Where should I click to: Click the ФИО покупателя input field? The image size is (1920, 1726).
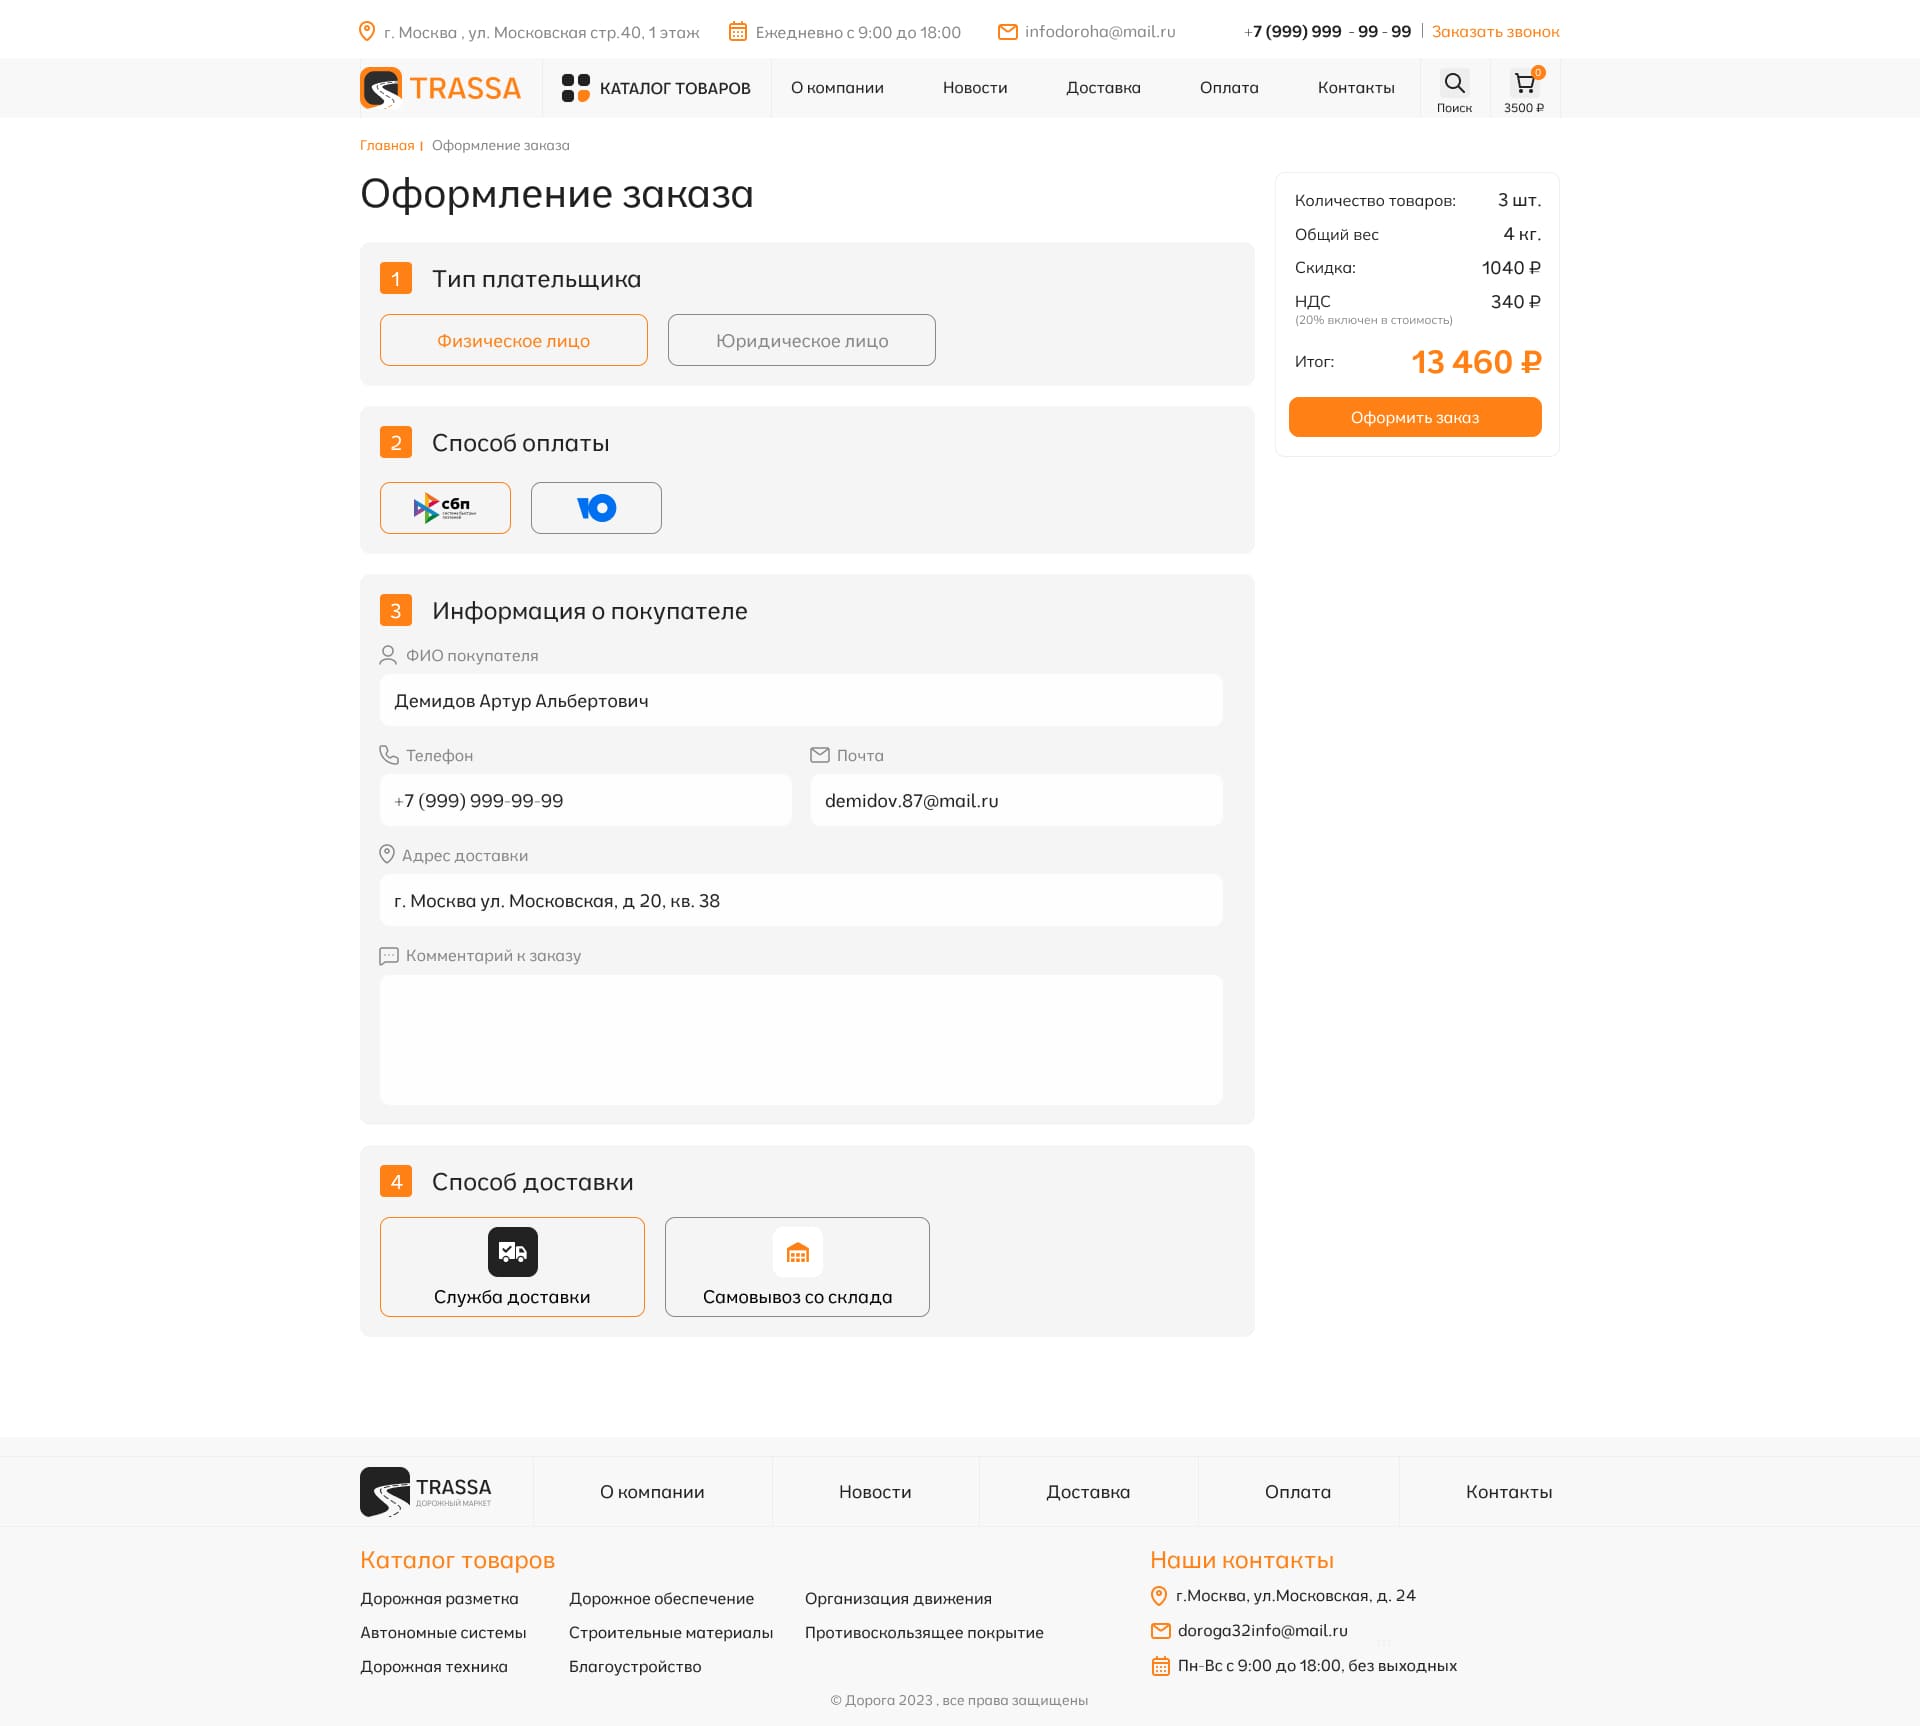coord(800,701)
